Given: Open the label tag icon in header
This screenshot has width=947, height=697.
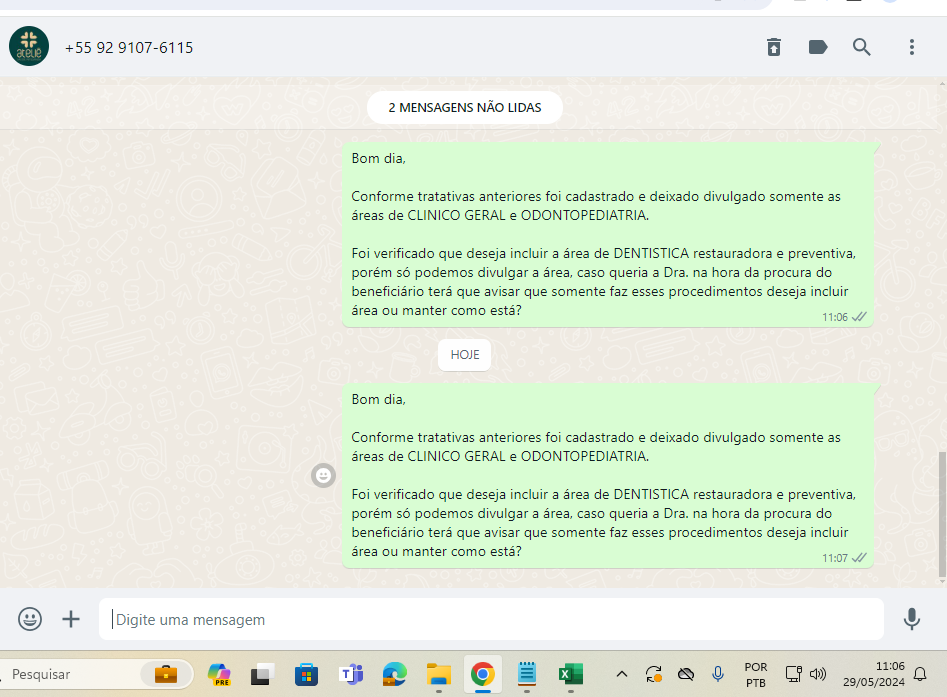Looking at the screenshot, I should coord(818,47).
